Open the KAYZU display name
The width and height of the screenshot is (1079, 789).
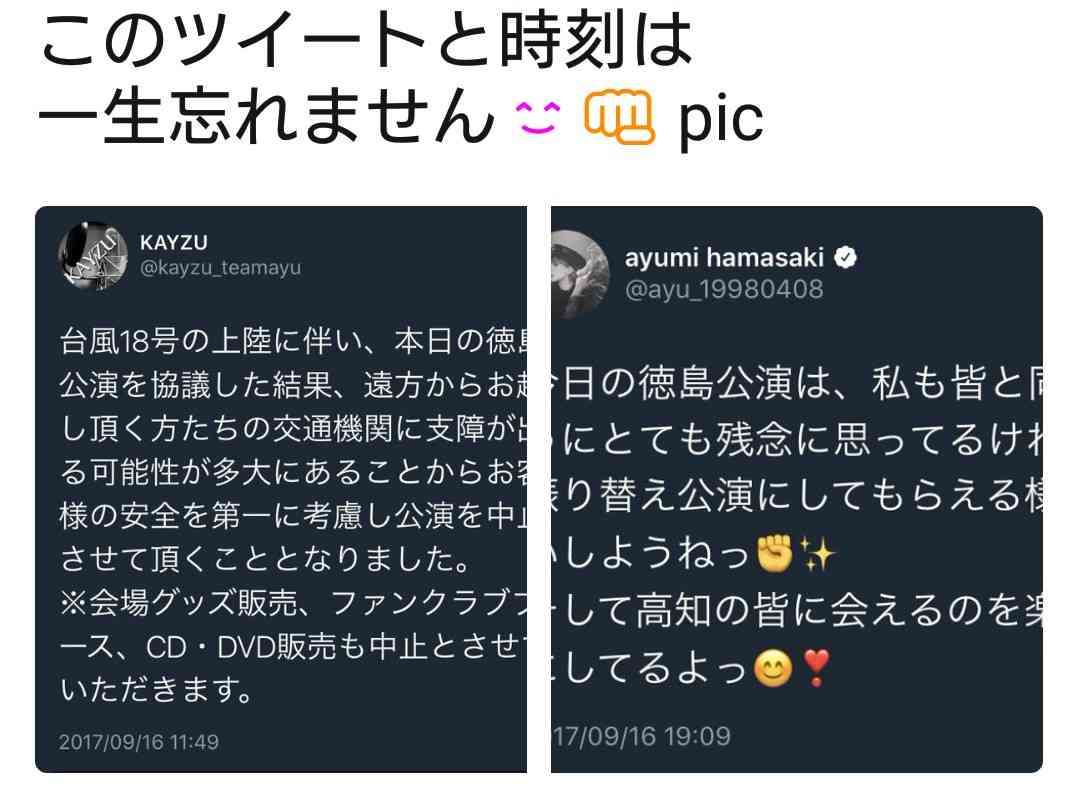point(173,242)
